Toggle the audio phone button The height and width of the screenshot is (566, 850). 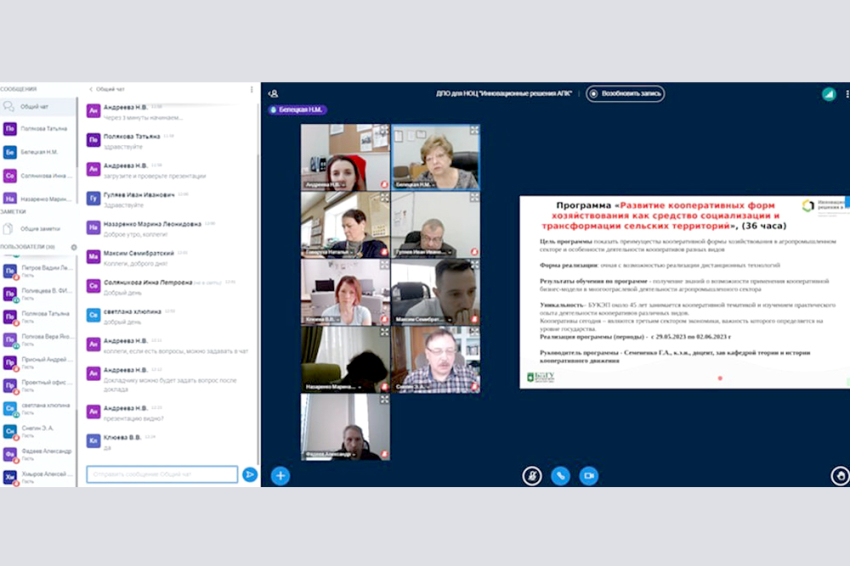tap(560, 476)
